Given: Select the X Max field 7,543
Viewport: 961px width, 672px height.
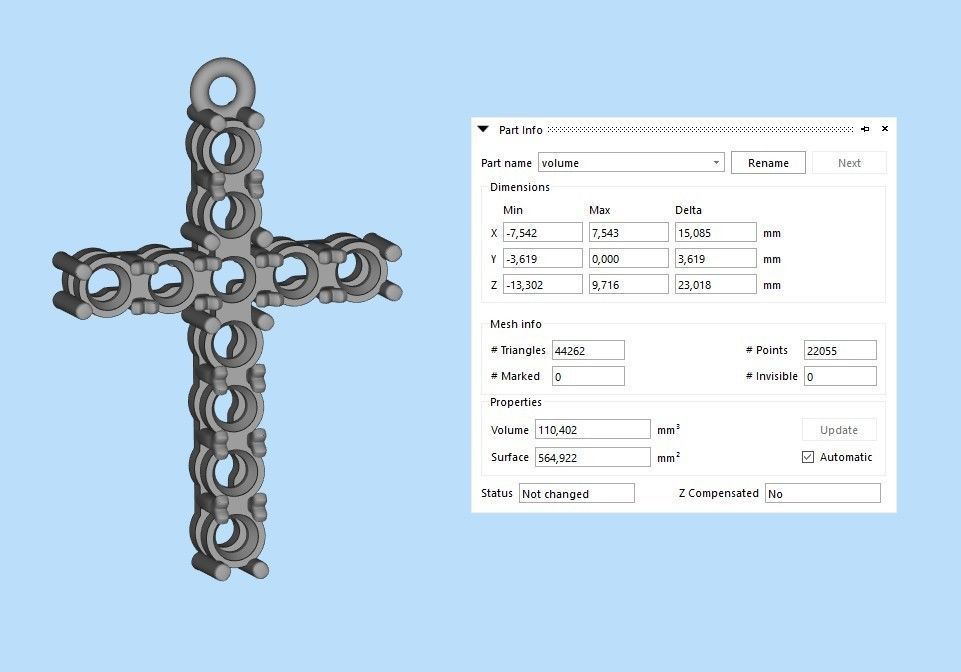Looking at the screenshot, I should click(628, 232).
